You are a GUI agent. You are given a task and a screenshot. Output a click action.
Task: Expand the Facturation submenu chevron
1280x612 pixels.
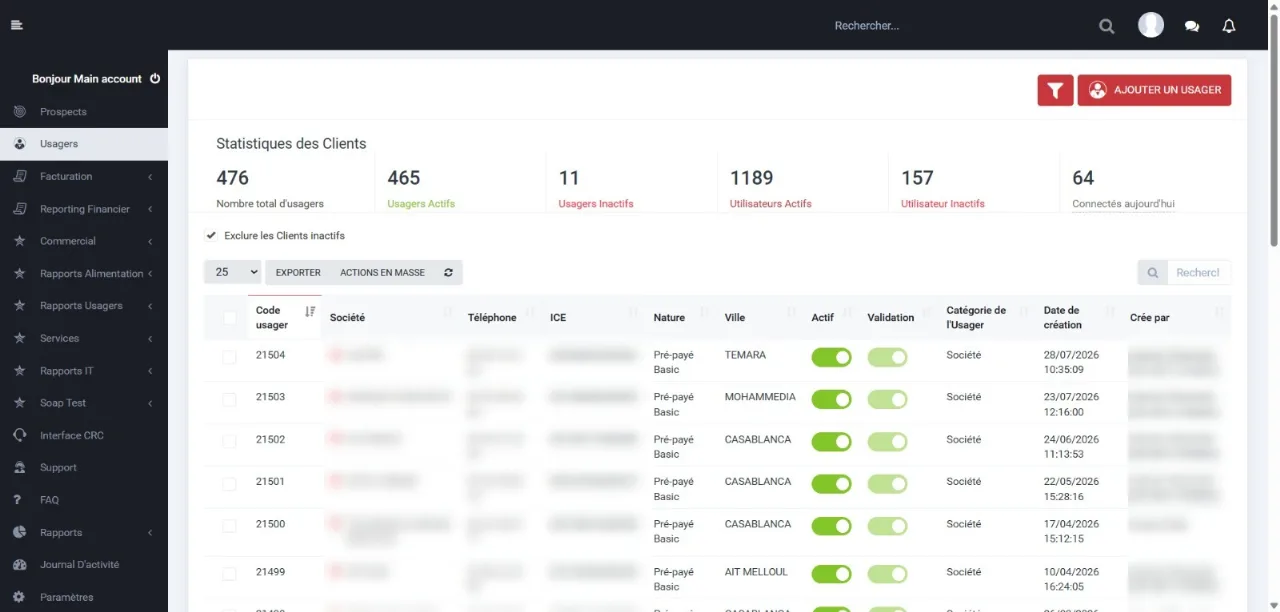(x=150, y=177)
